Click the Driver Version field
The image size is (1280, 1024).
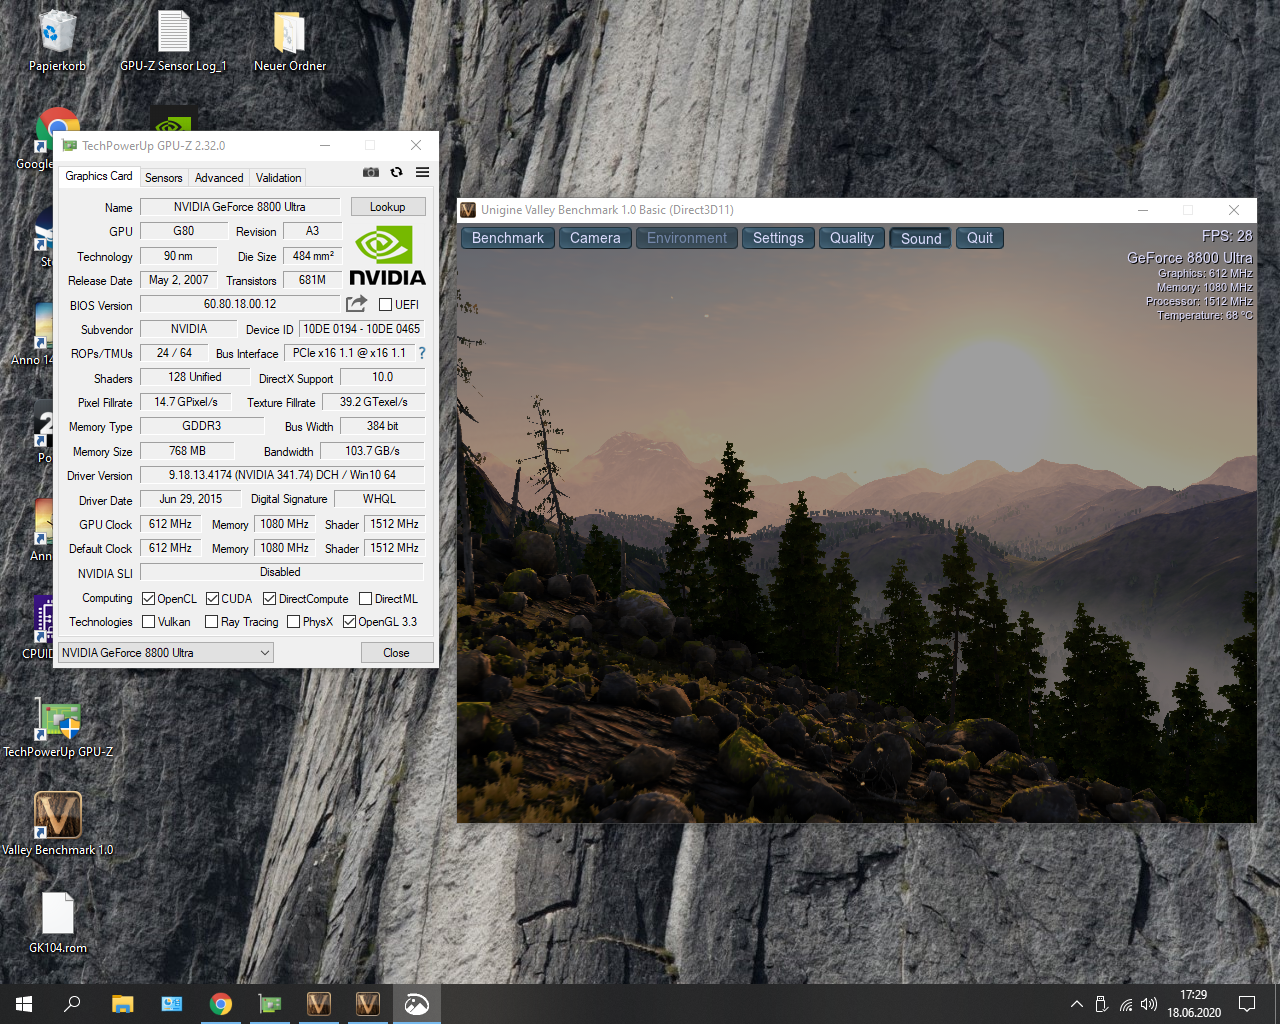pyautogui.click(x=282, y=475)
